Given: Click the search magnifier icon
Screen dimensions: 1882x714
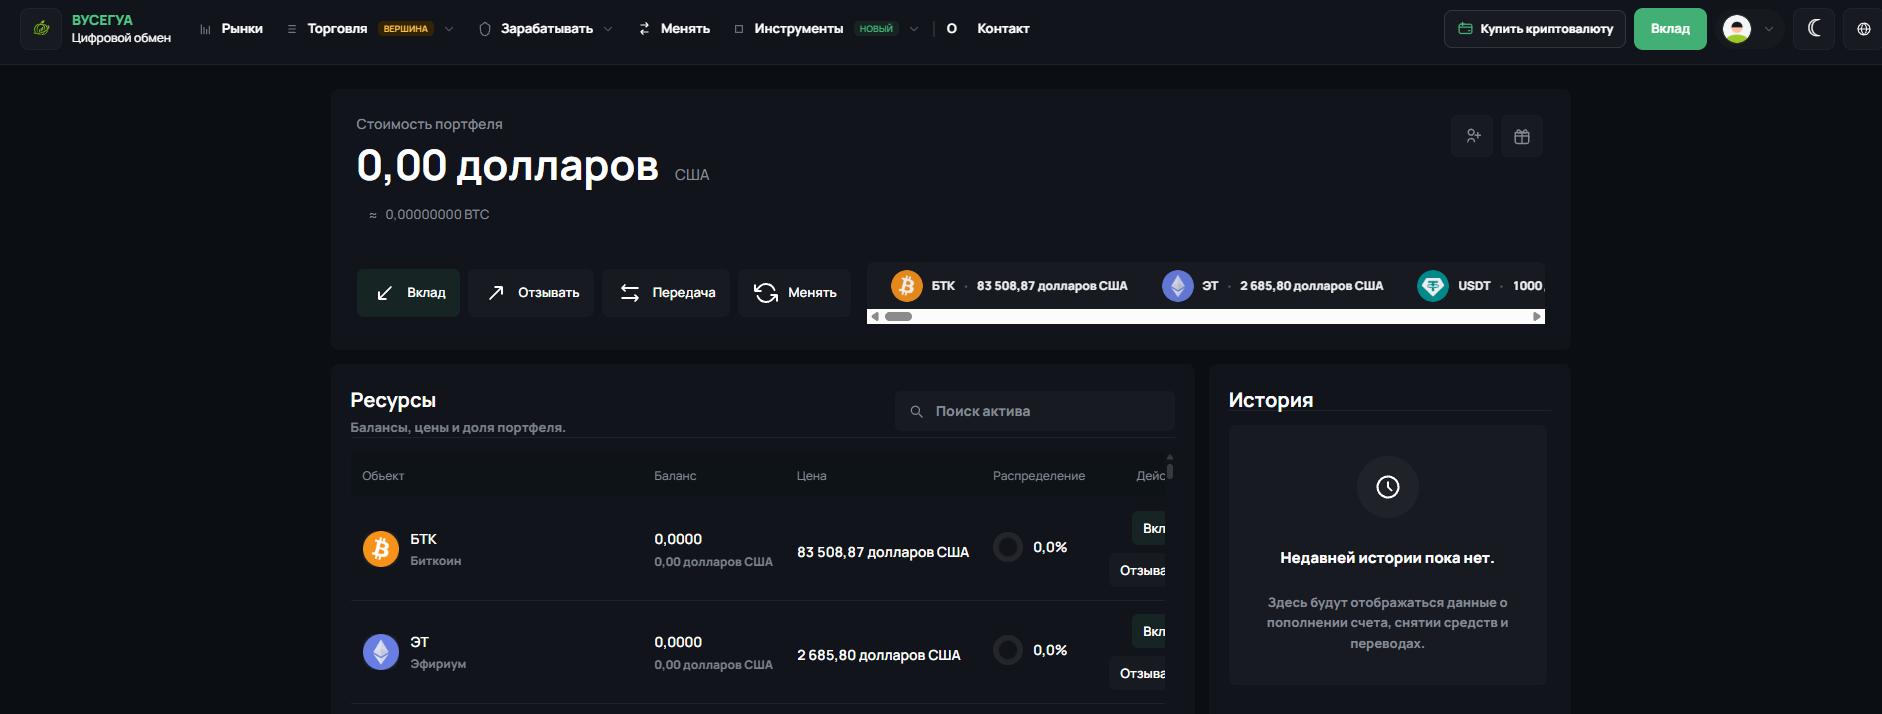Looking at the screenshot, I should (x=916, y=411).
